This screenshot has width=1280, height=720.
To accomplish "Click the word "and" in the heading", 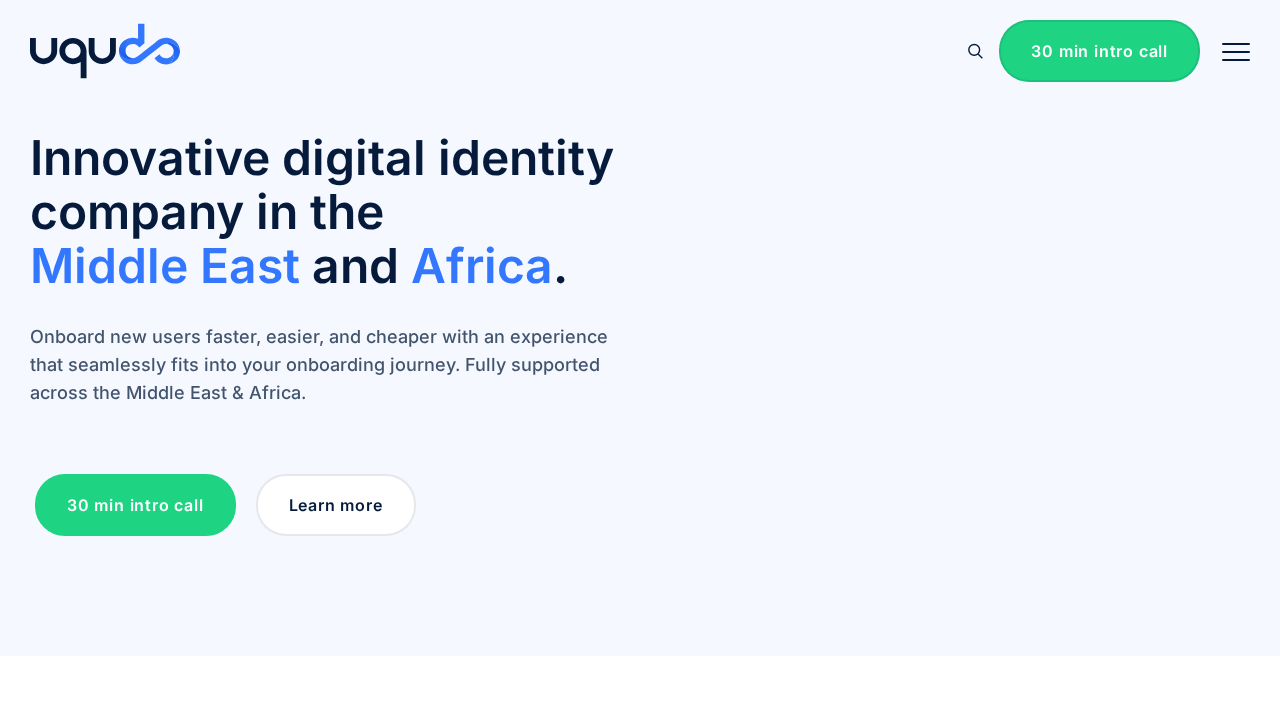I will point(355,266).
